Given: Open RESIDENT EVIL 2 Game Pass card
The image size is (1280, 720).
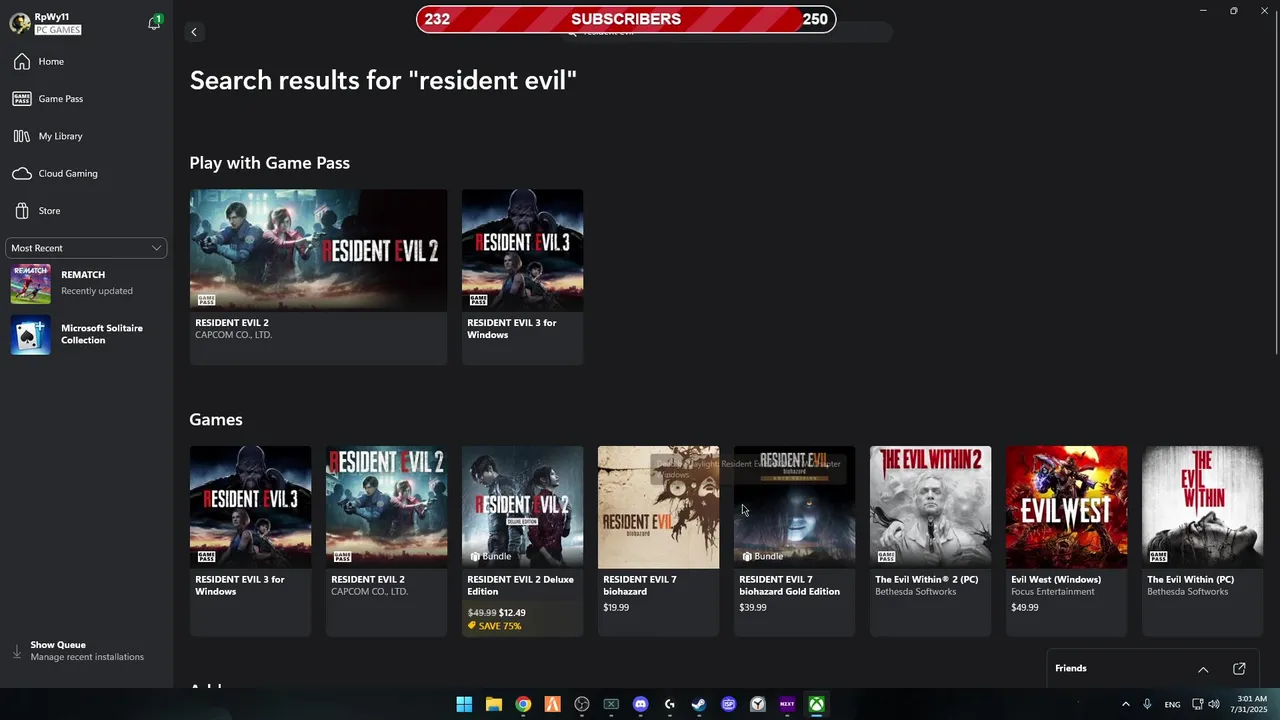Looking at the screenshot, I should [x=318, y=277].
